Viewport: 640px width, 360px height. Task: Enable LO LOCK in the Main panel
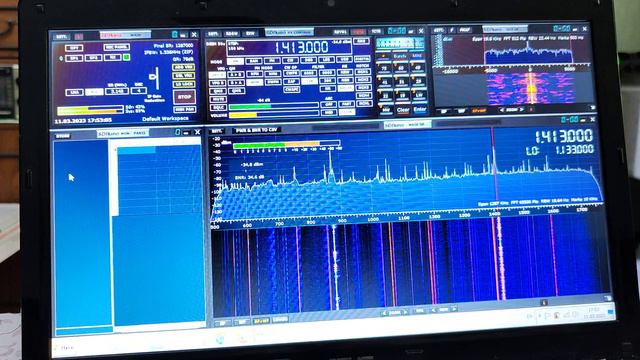(x=184, y=84)
